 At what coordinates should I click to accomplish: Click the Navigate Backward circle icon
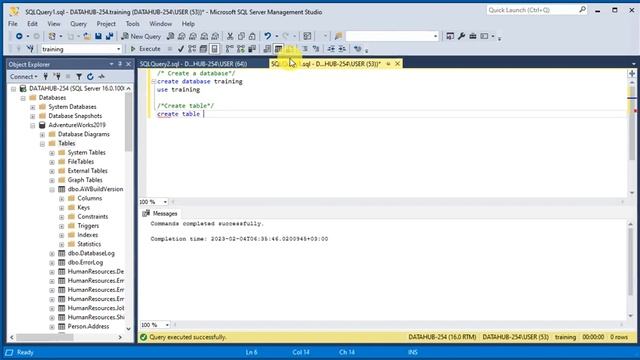(19, 36)
